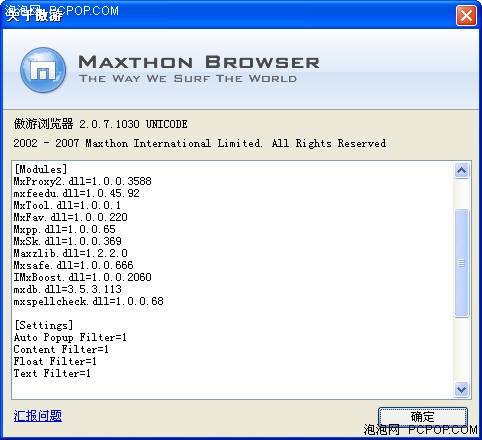This screenshot has width=482, height=440.
Task: Click the version text 2.0.7.1030 UNICODE
Action: [x=133, y=124]
